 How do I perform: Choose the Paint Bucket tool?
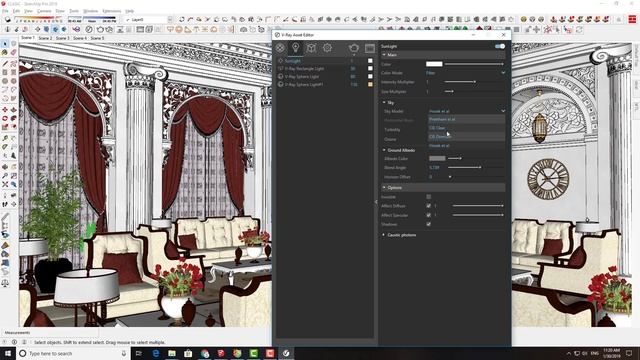point(5,53)
